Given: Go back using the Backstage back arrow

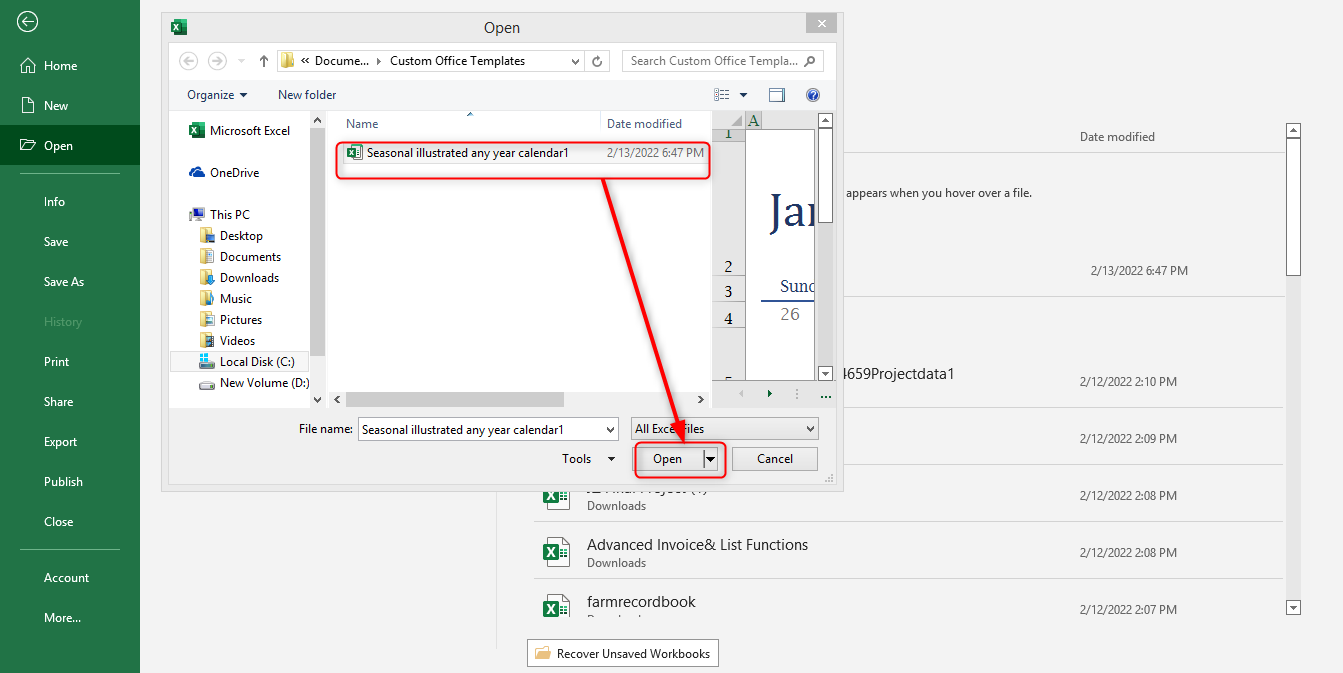Looking at the screenshot, I should [27, 21].
